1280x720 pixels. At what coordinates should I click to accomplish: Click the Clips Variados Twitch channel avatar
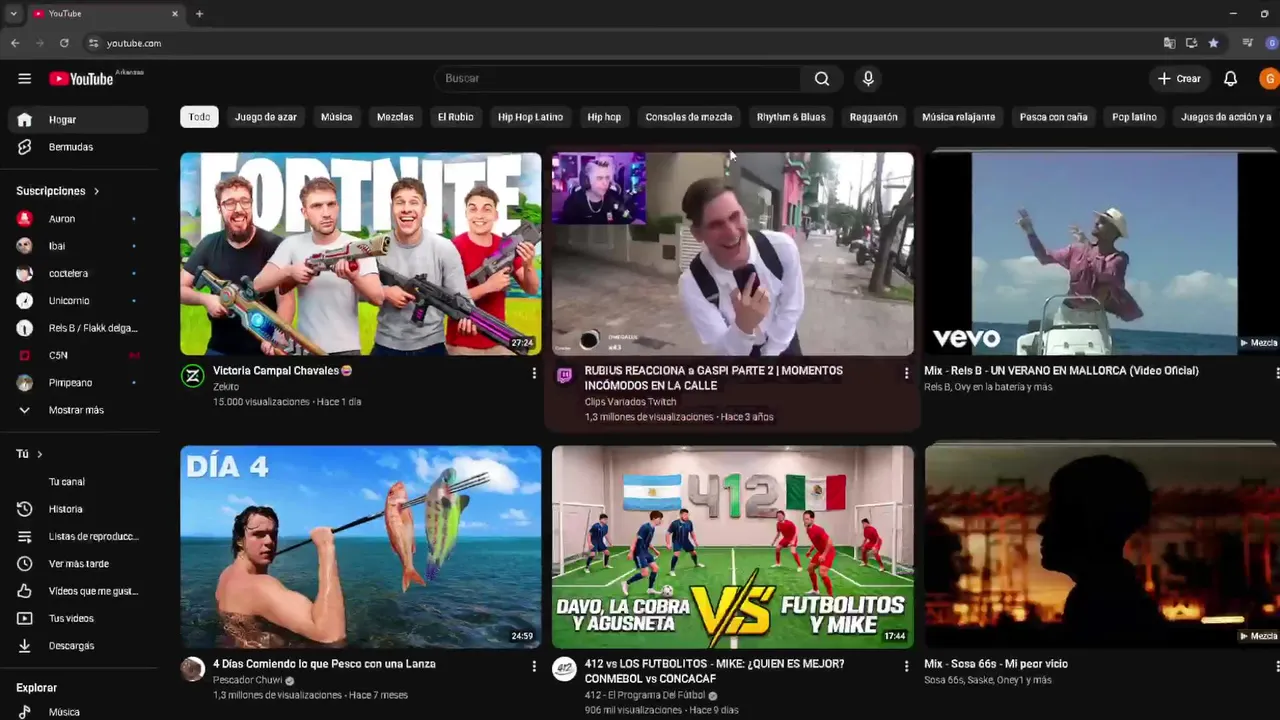tap(564, 376)
